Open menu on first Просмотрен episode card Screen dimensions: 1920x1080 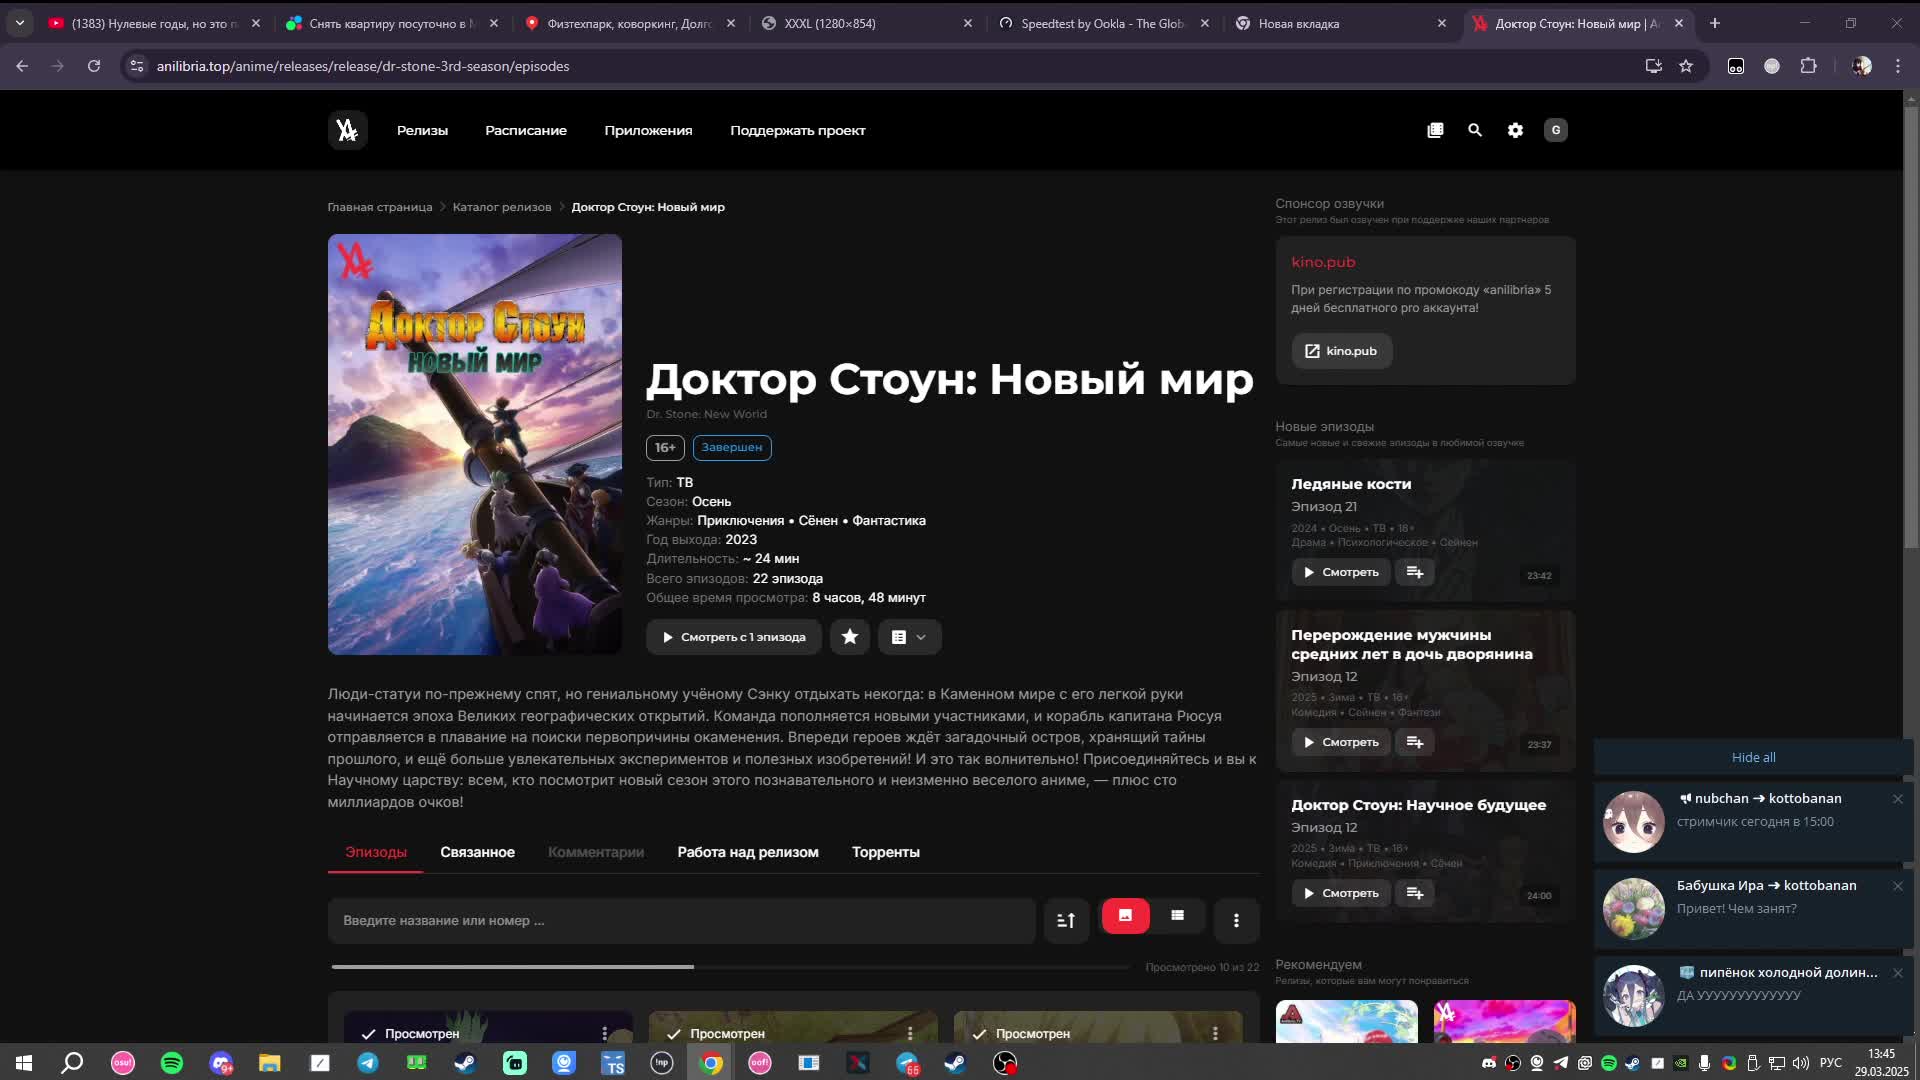coord(604,1033)
